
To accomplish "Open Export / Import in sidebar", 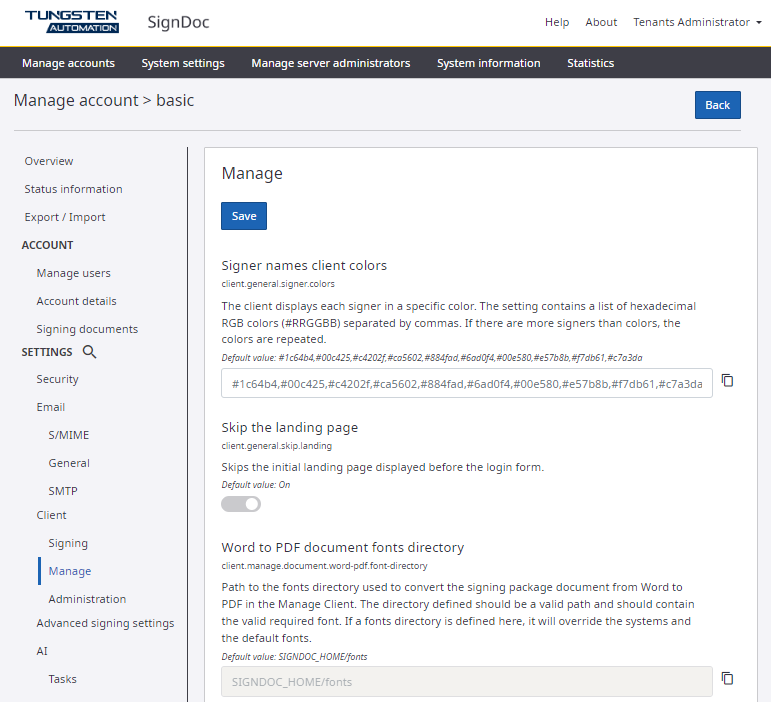I will [65, 217].
